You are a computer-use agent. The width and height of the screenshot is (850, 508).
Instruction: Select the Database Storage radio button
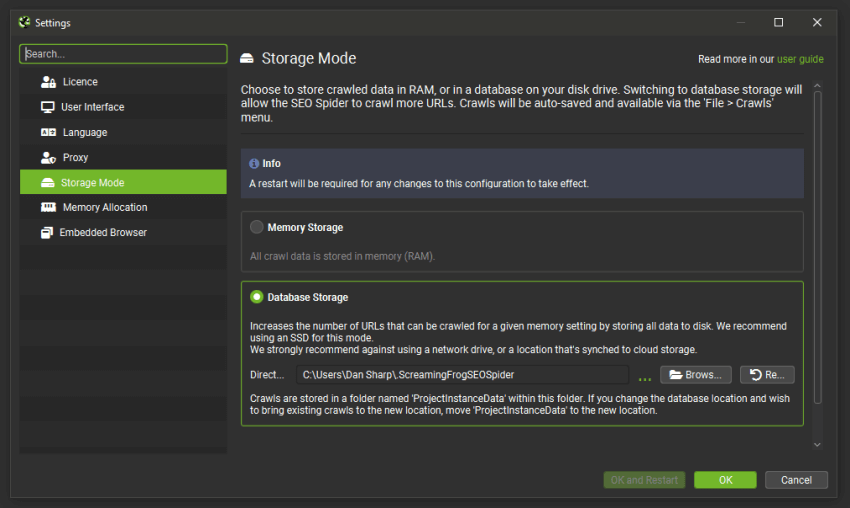(256, 297)
